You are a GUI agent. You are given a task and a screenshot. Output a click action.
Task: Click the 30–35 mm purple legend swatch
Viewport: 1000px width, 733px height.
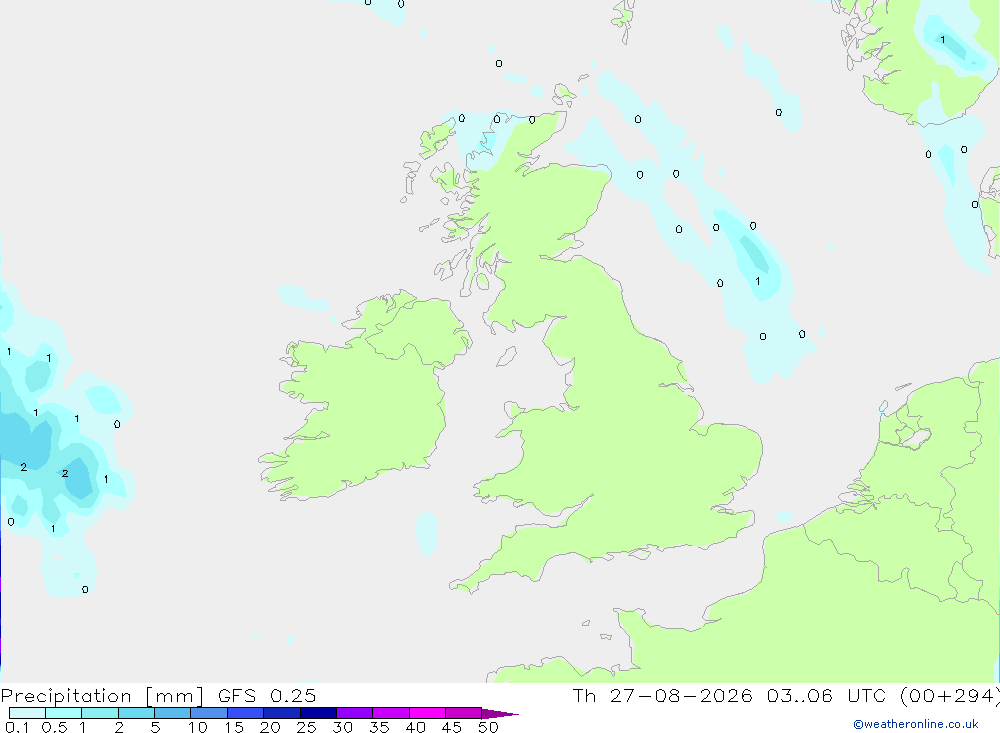click(354, 713)
